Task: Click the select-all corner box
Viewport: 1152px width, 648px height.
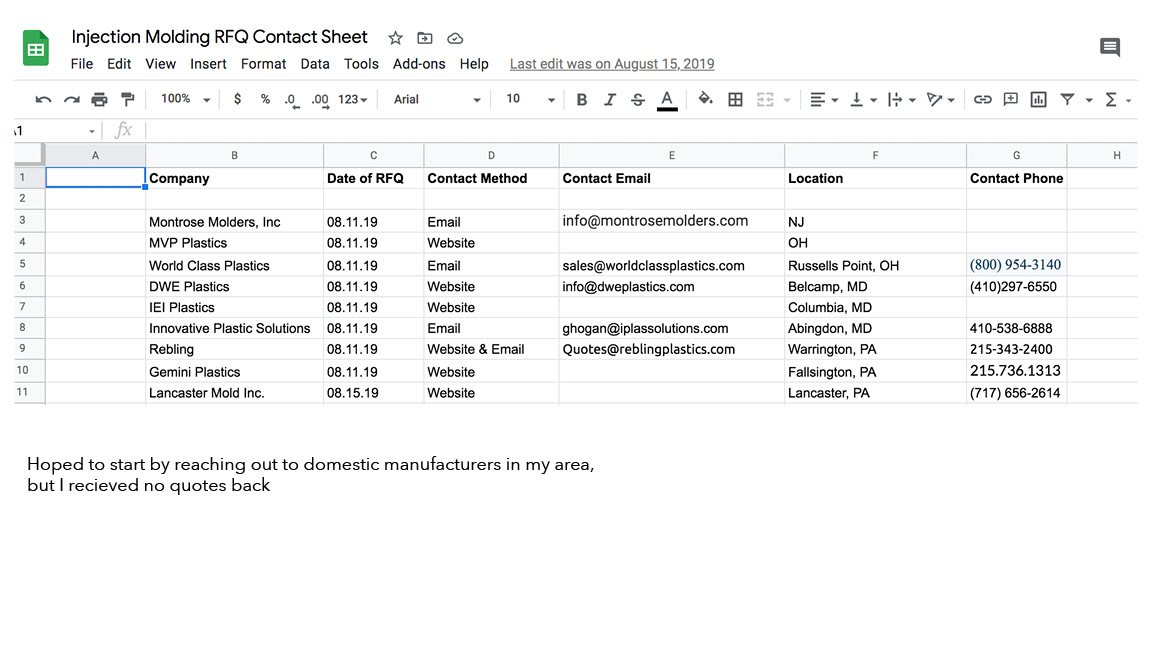Action: (x=29, y=155)
